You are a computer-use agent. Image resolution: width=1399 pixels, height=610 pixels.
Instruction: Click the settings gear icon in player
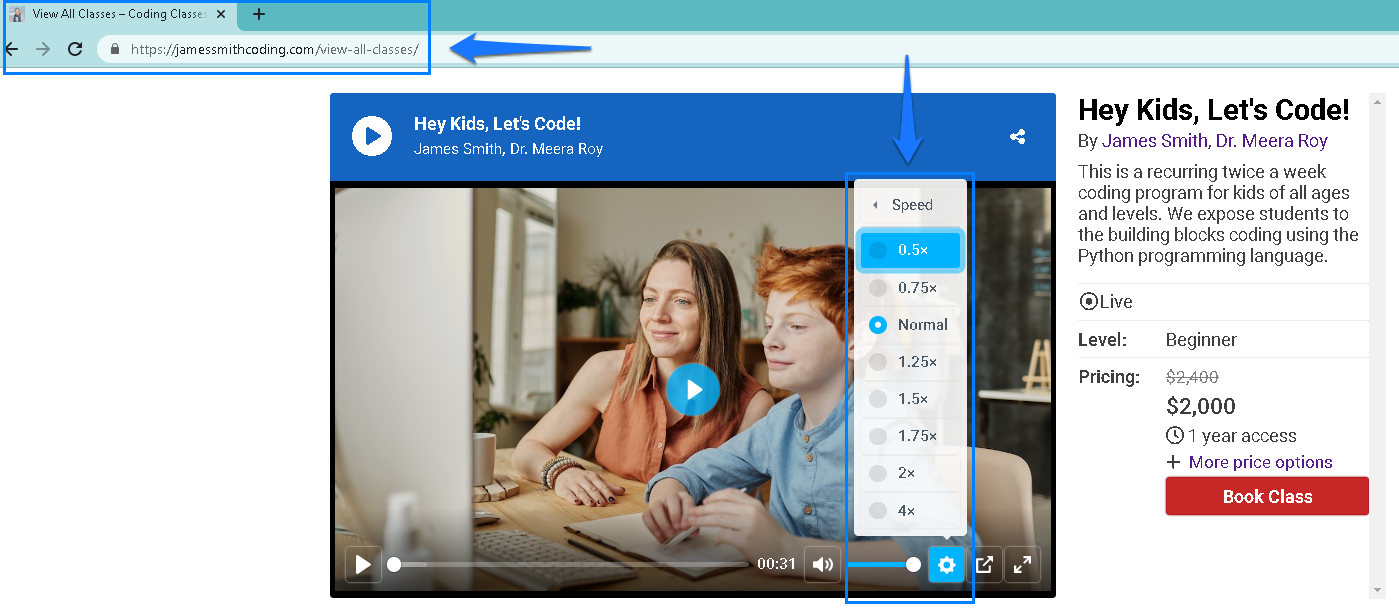coord(946,565)
